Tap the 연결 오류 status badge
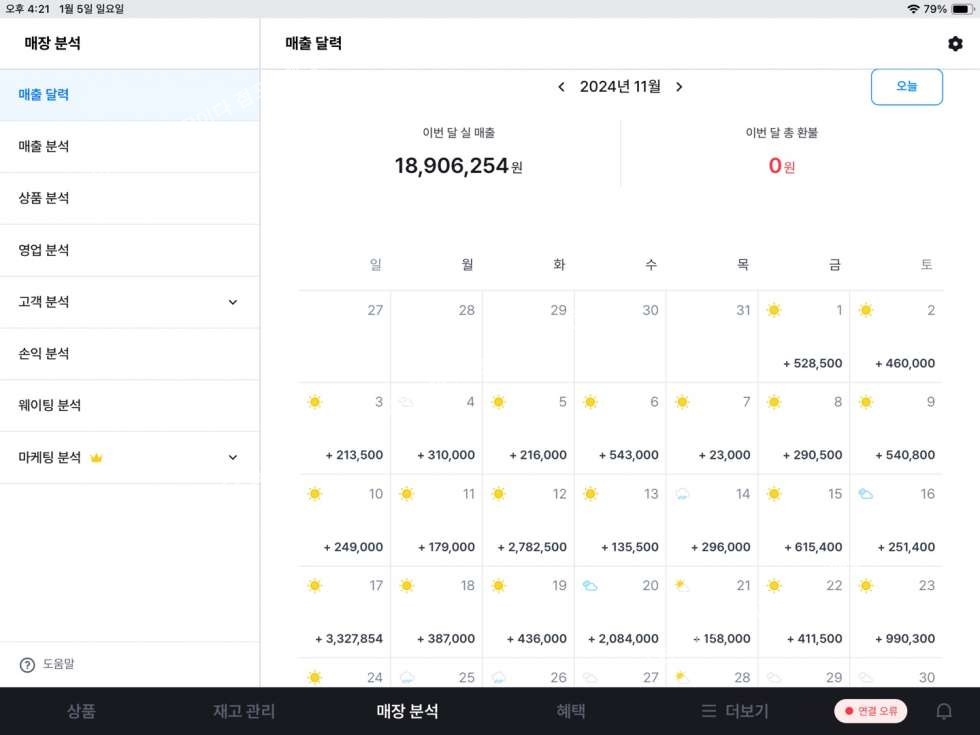 pyautogui.click(x=871, y=711)
